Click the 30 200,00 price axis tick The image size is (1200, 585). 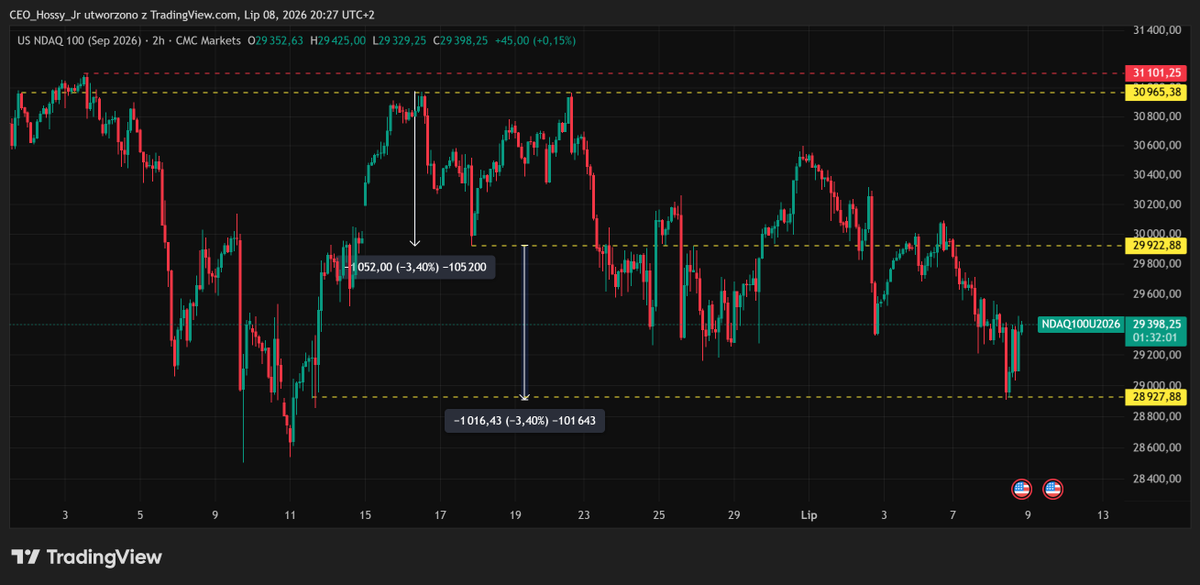(x=1159, y=205)
